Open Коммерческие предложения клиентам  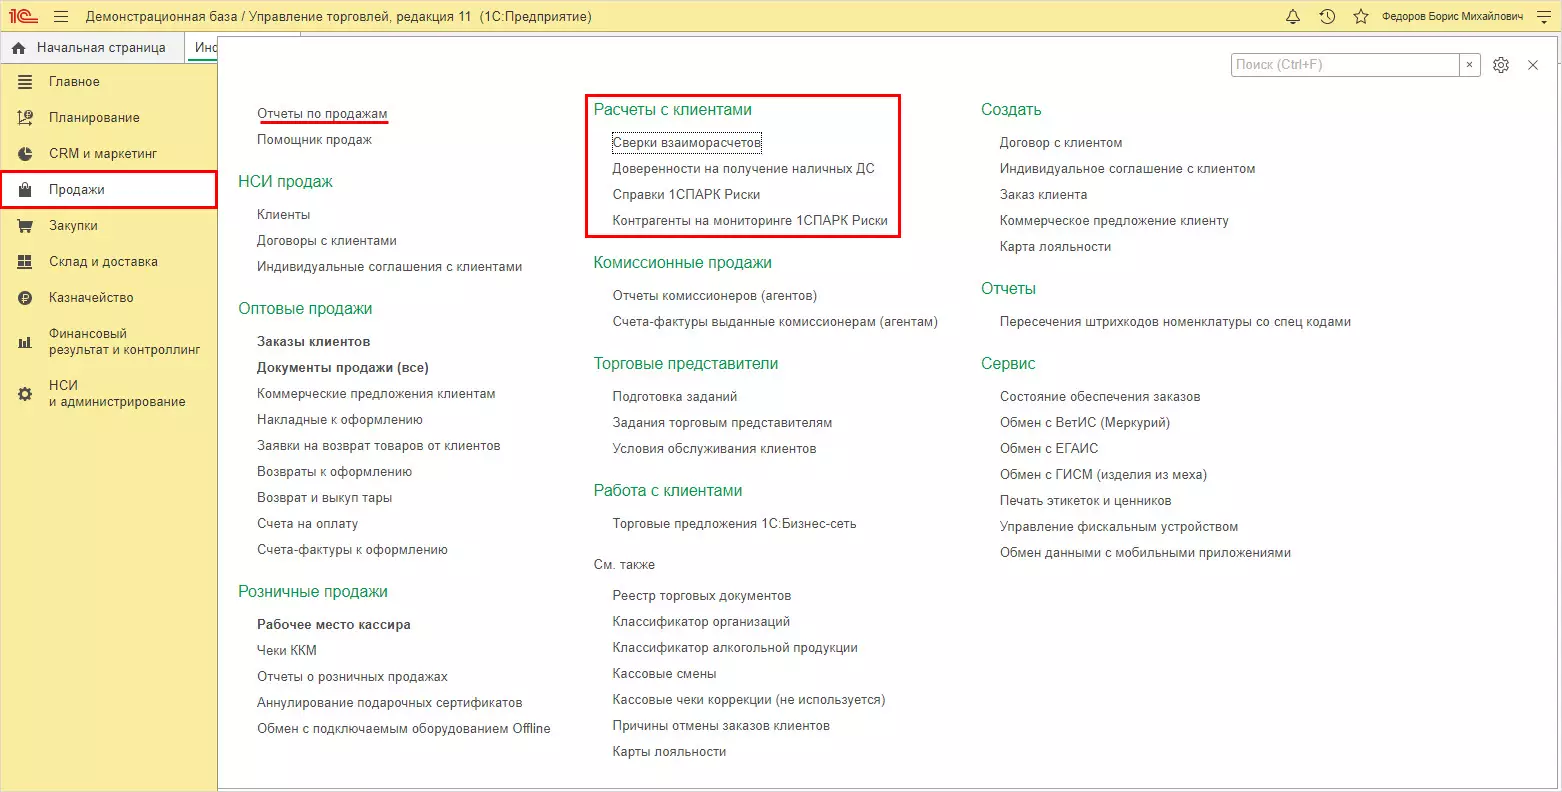coord(376,394)
